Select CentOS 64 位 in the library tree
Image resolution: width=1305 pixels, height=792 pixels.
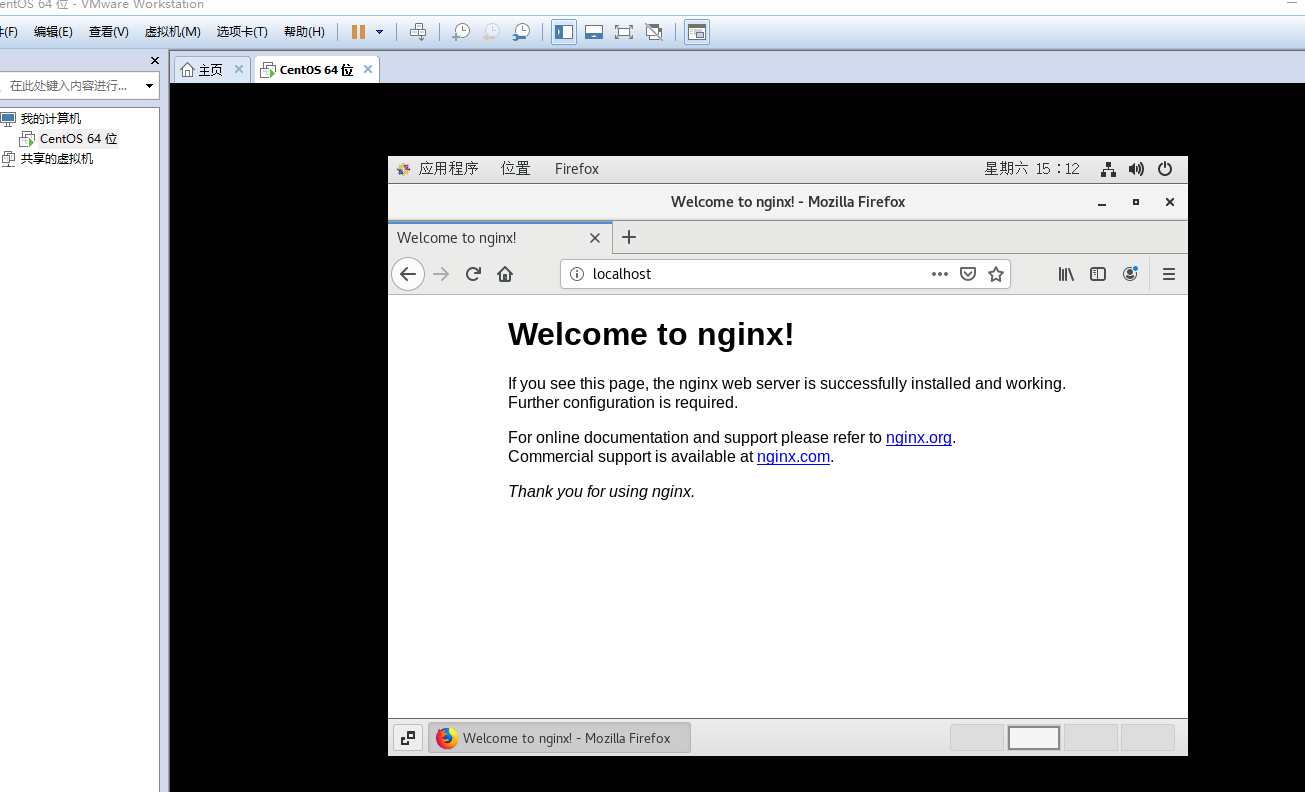coord(78,139)
